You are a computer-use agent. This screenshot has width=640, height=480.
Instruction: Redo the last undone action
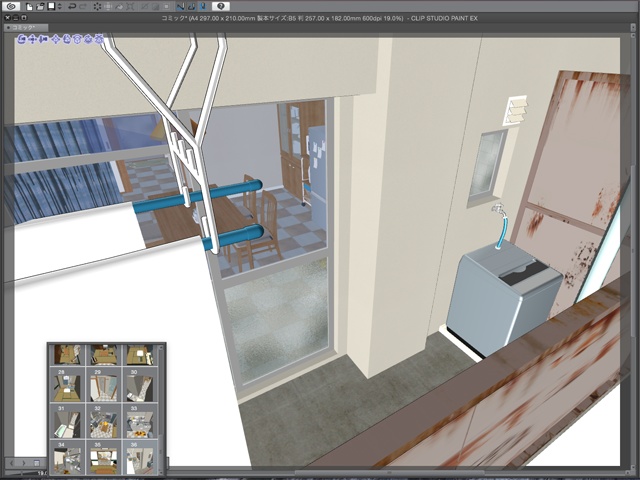[83, 6]
